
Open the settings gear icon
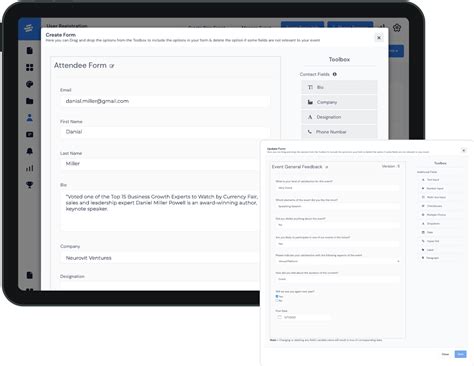(x=397, y=28)
